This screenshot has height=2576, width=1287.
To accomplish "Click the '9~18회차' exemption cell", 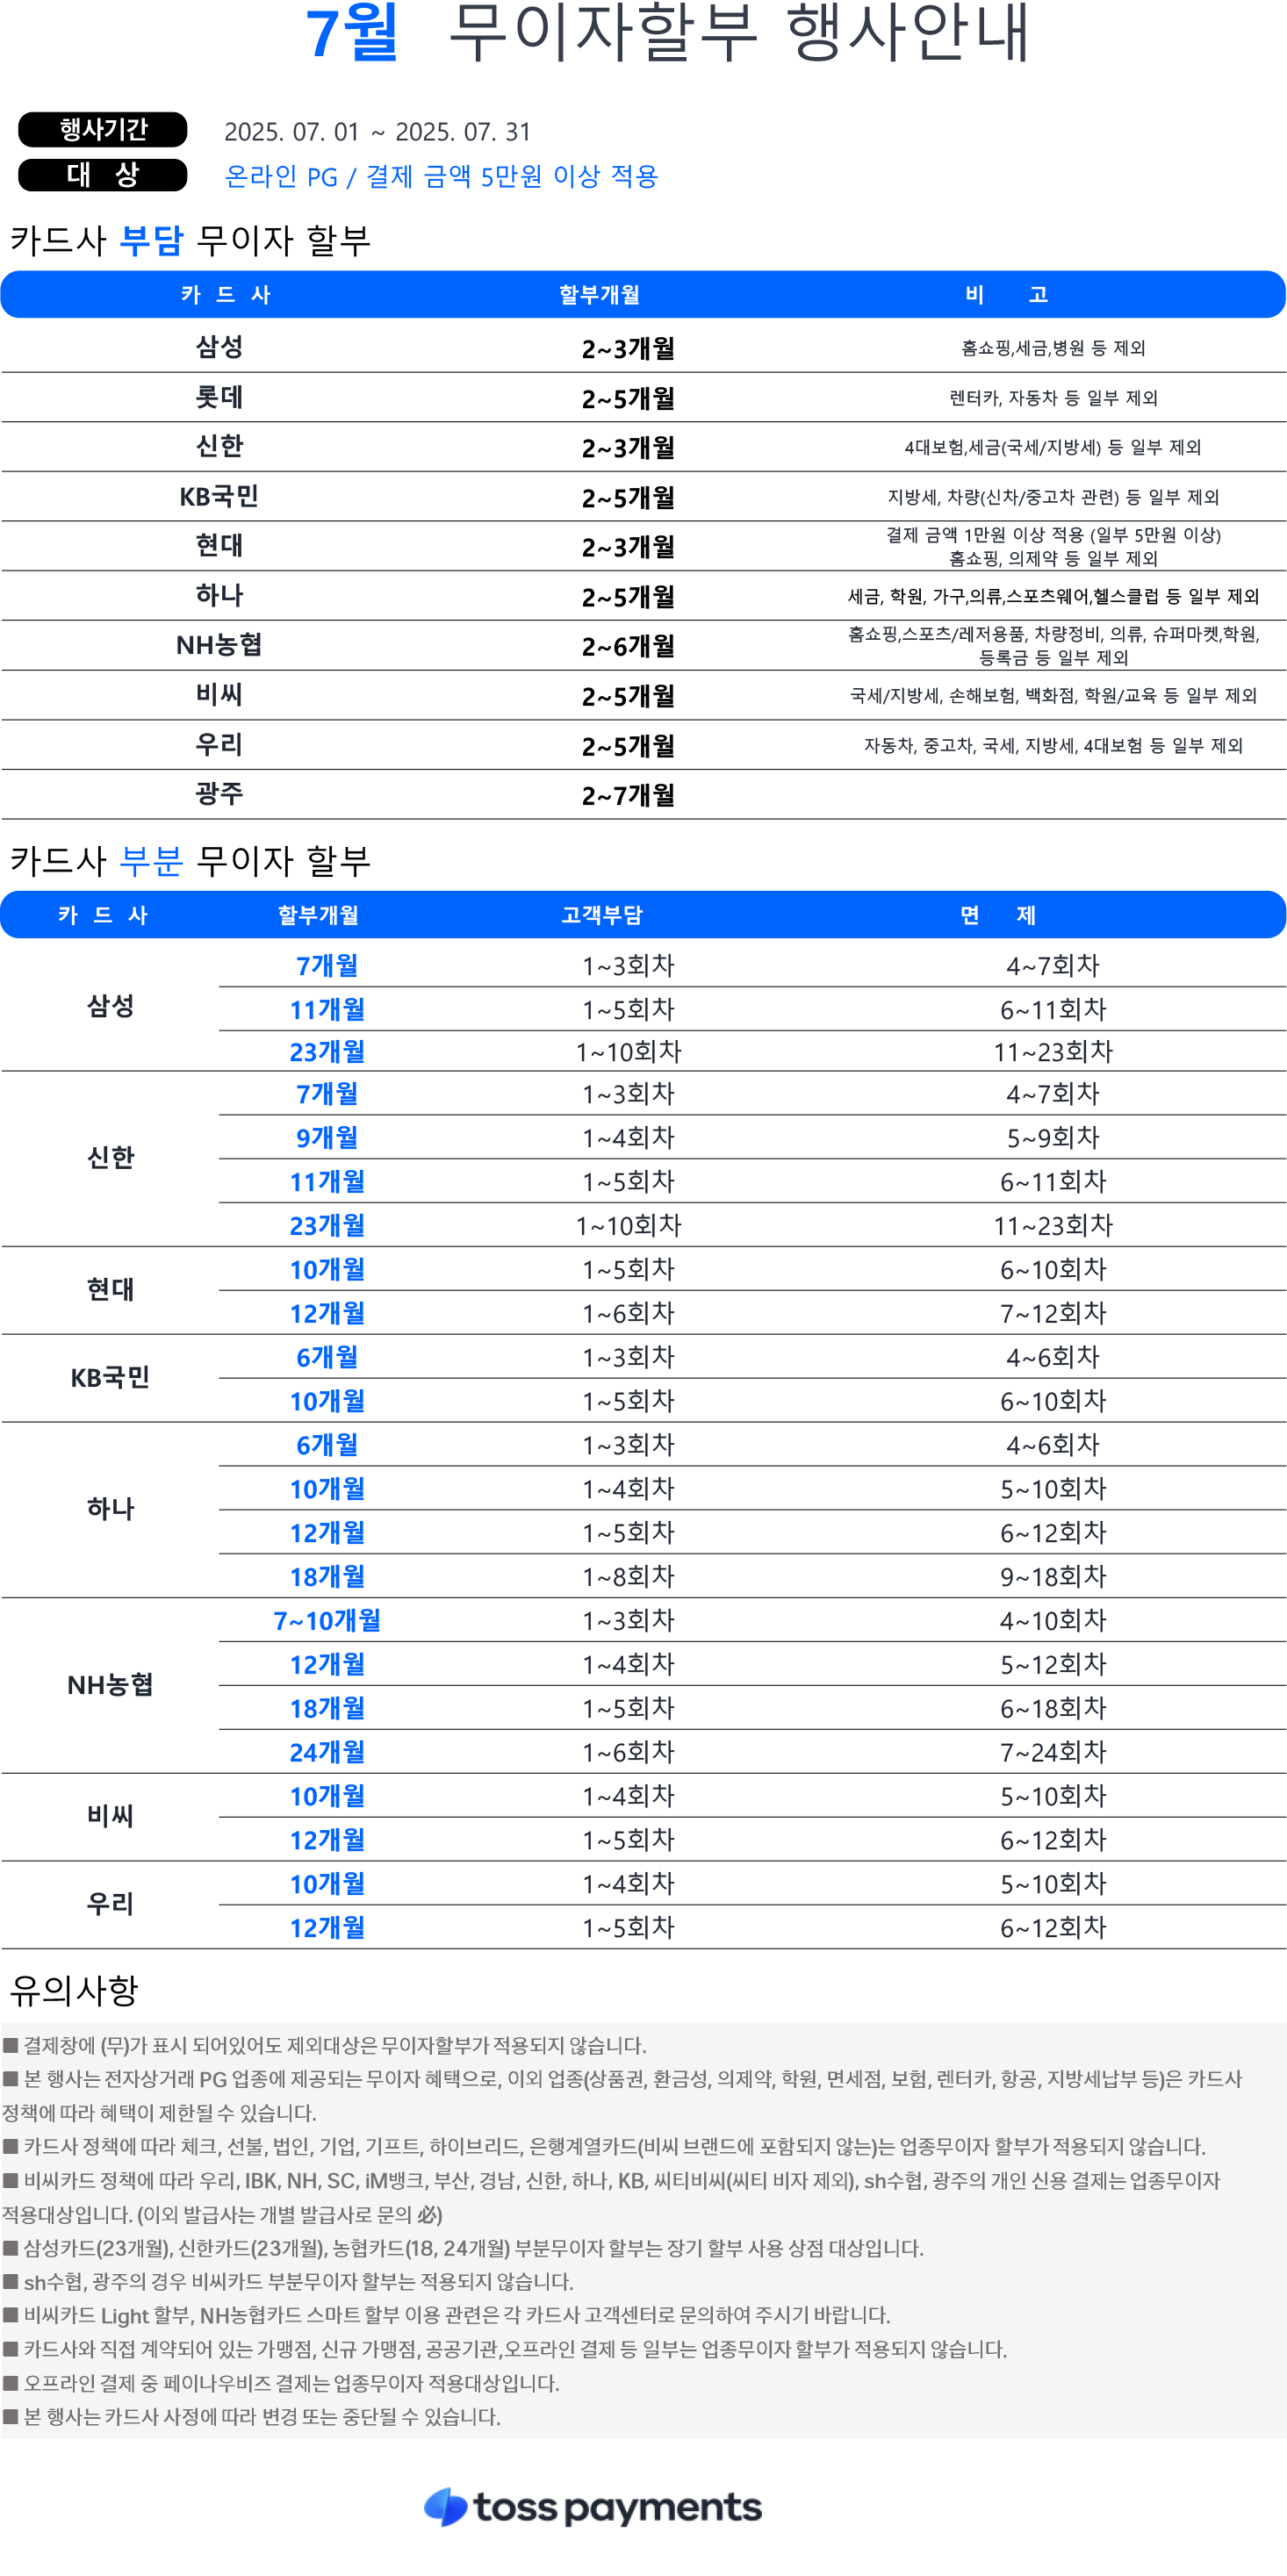I will 1053,1577.
